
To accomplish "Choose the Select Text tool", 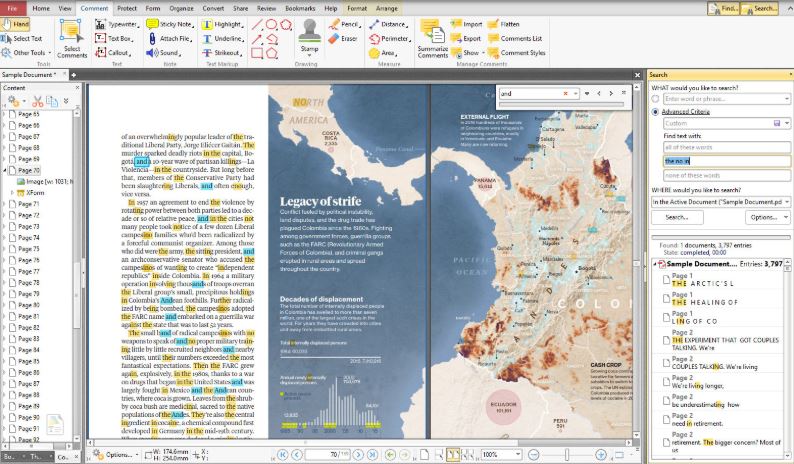I will click(x=22, y=38).
